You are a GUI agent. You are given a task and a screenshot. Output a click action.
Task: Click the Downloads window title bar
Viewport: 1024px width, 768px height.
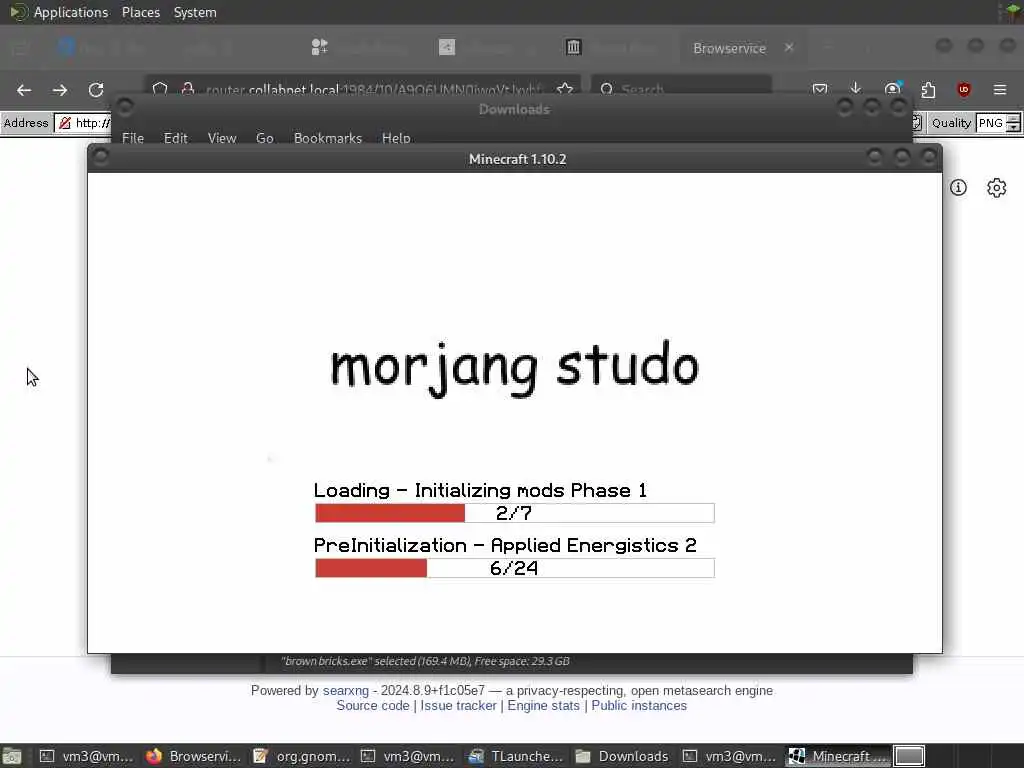coord(514,109)
